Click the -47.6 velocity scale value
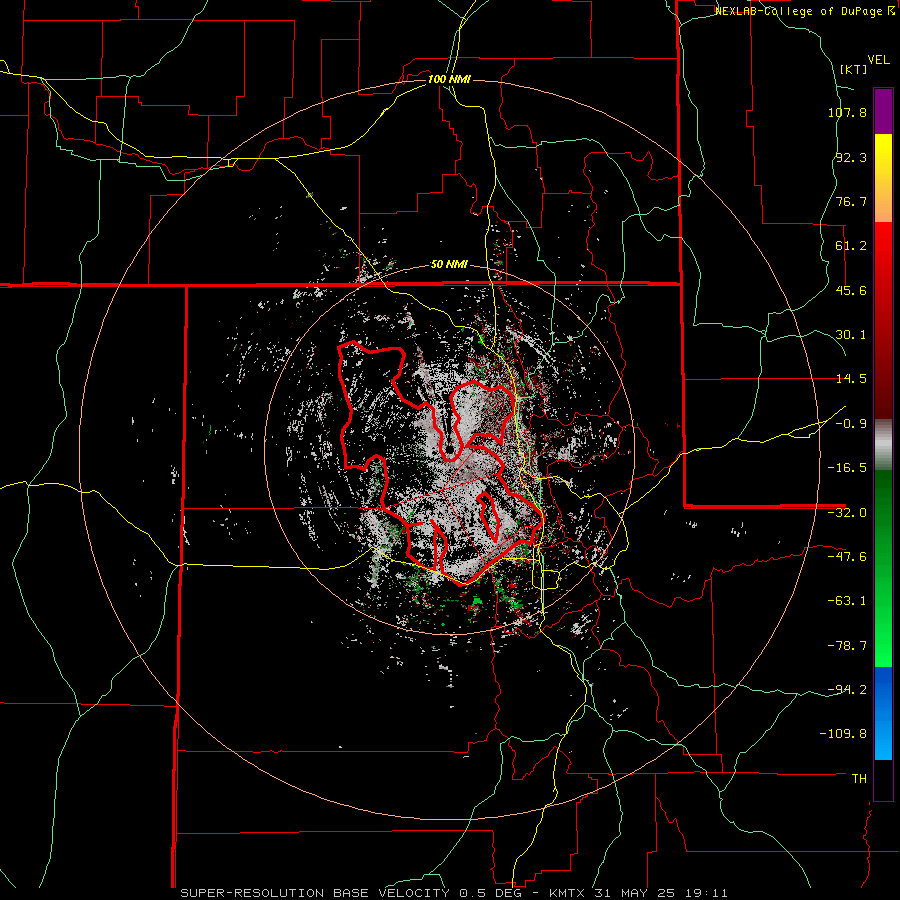 [847, 557]
